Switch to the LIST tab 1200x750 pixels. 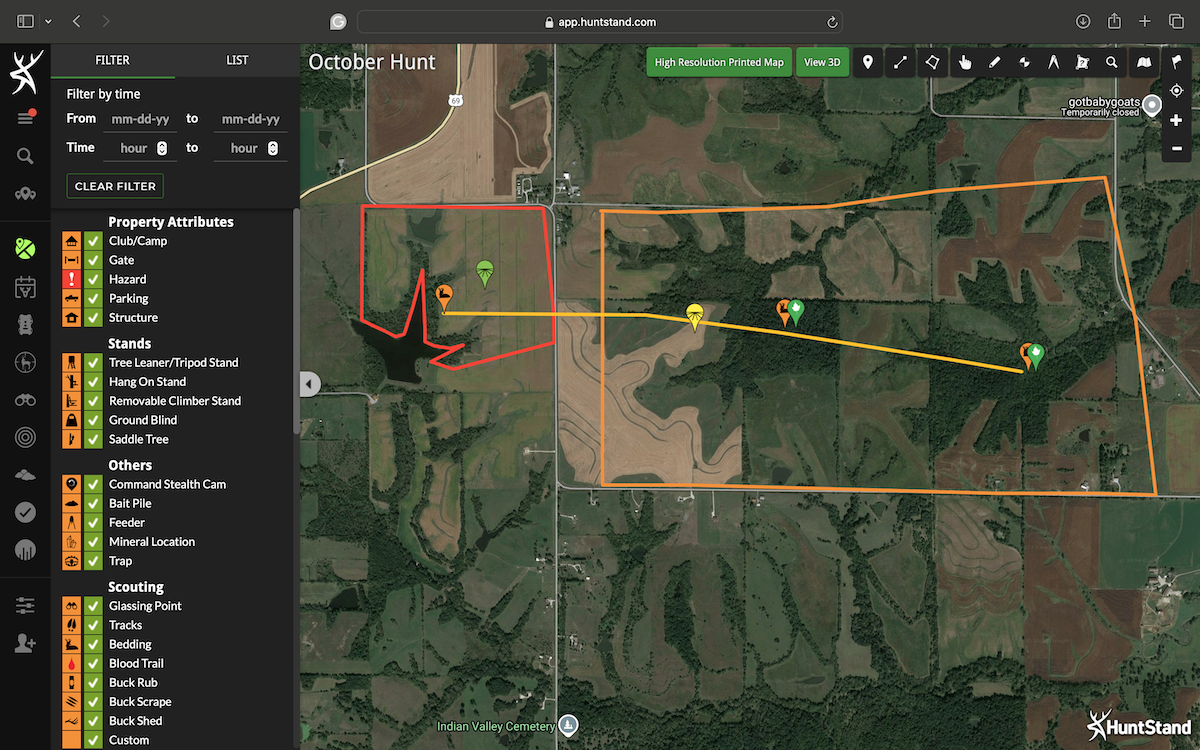coord(237,60)
